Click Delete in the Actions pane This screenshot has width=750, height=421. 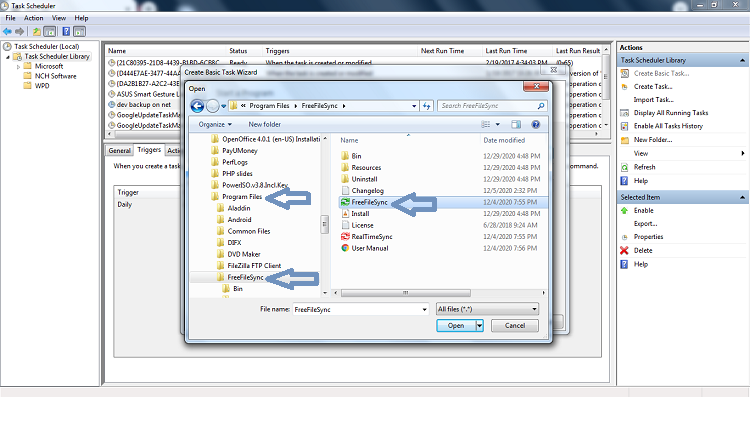[643, 250]
